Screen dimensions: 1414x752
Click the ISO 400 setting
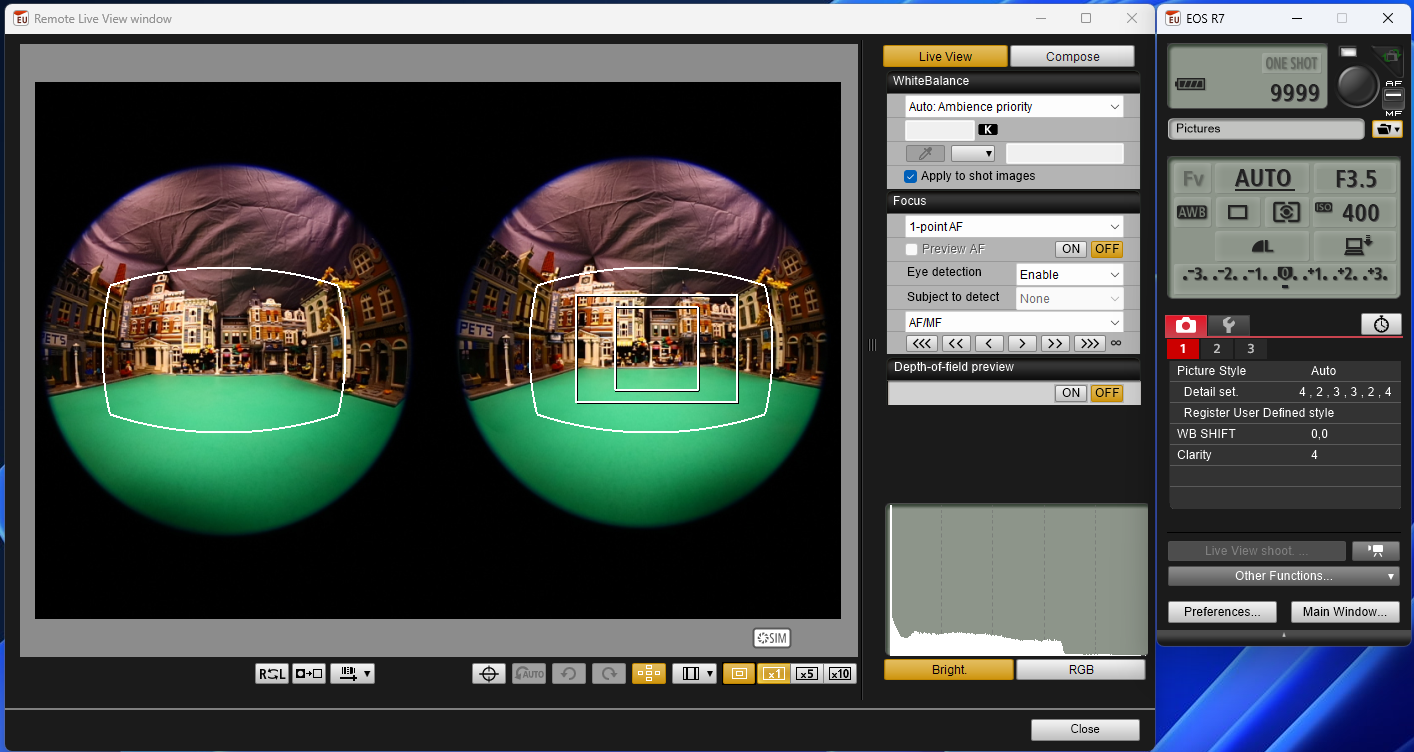pyautogui.click(x=1356, y=212)
